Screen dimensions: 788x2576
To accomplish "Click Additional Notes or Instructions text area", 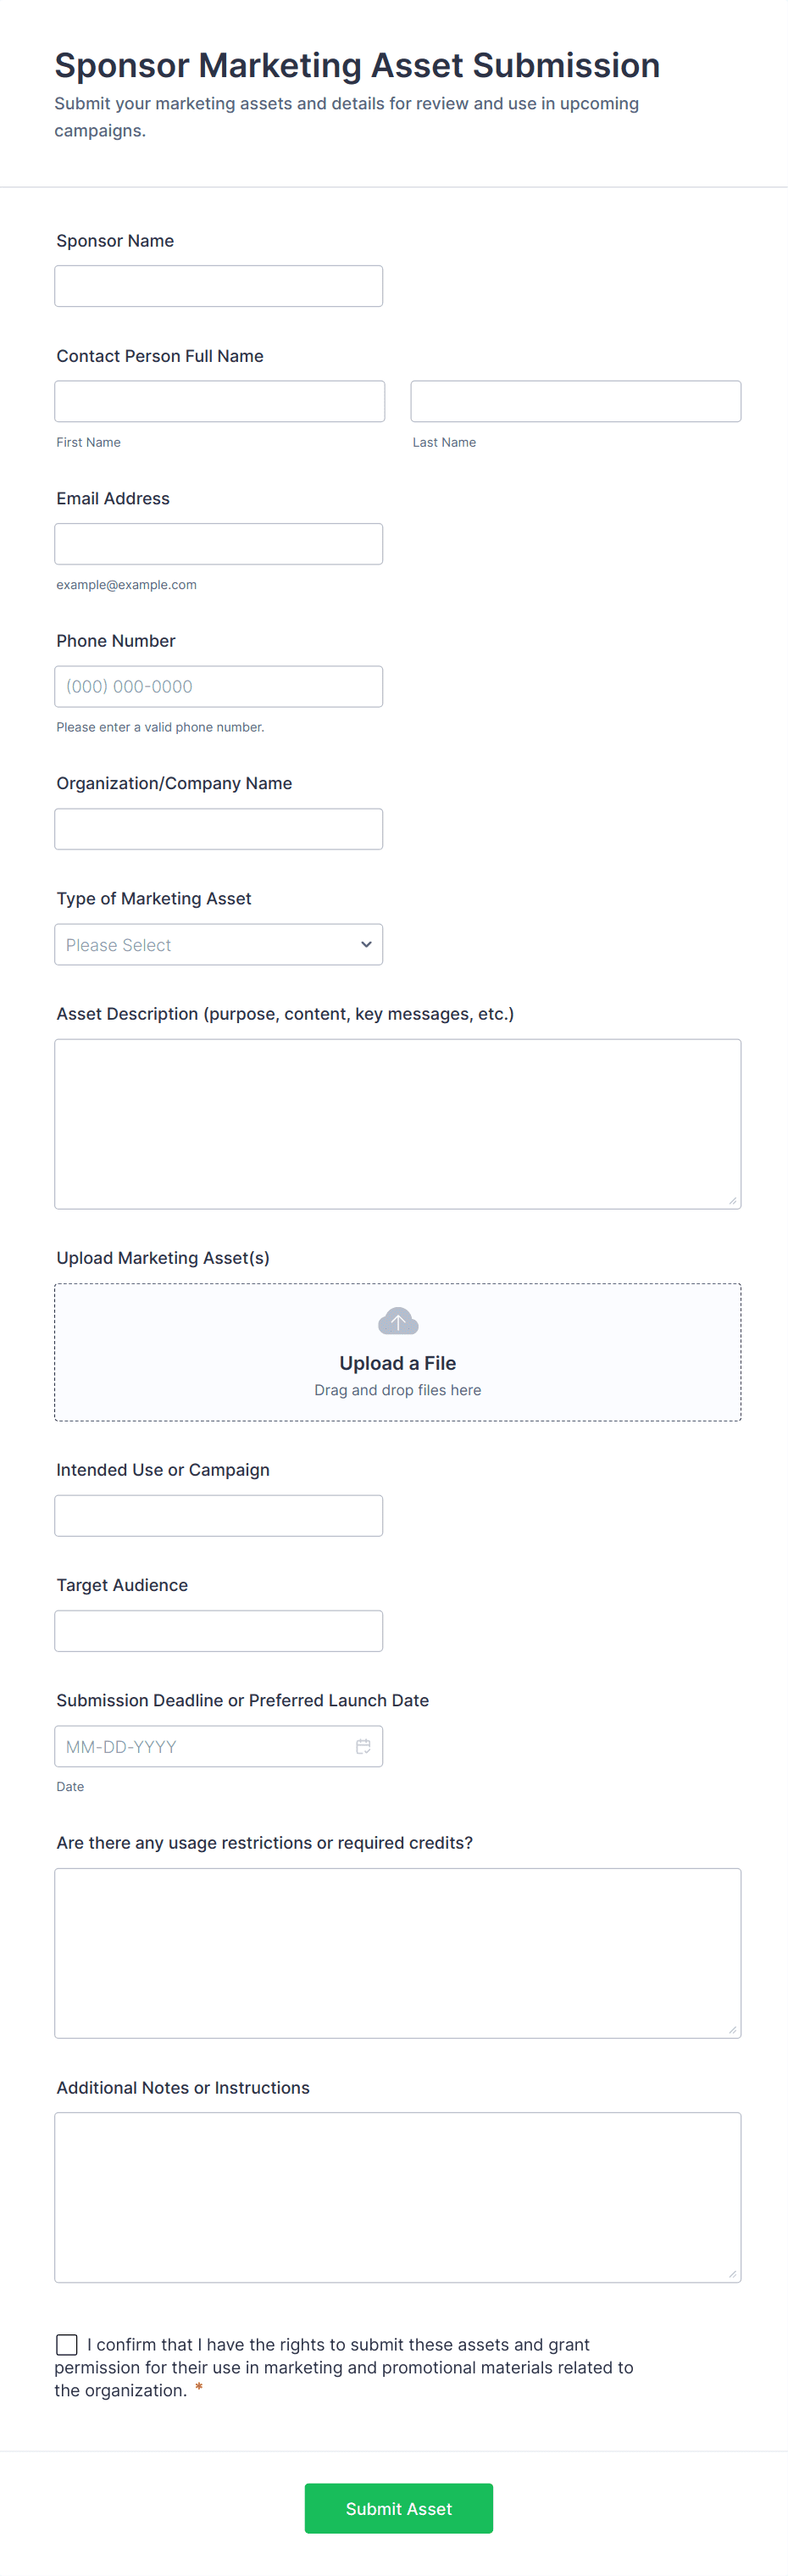I will [x=397, y=2196].
